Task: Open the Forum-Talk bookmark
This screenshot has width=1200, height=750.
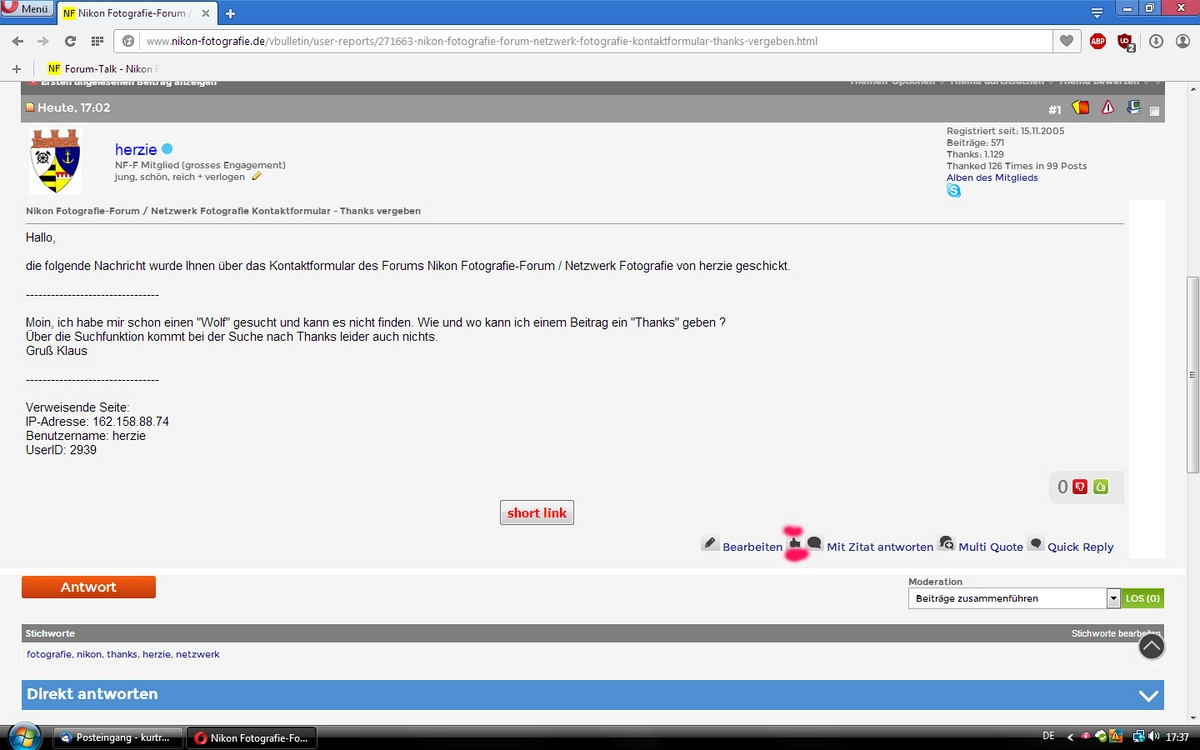Action: click(x=103, y=68)
